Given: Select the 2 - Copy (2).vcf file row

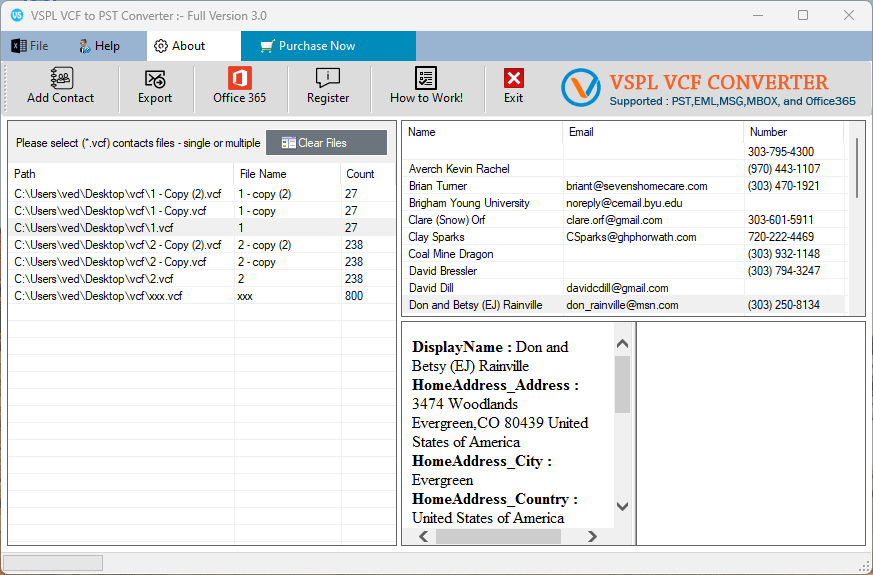Looking at the screenshot, I should [x=202, y=245].
